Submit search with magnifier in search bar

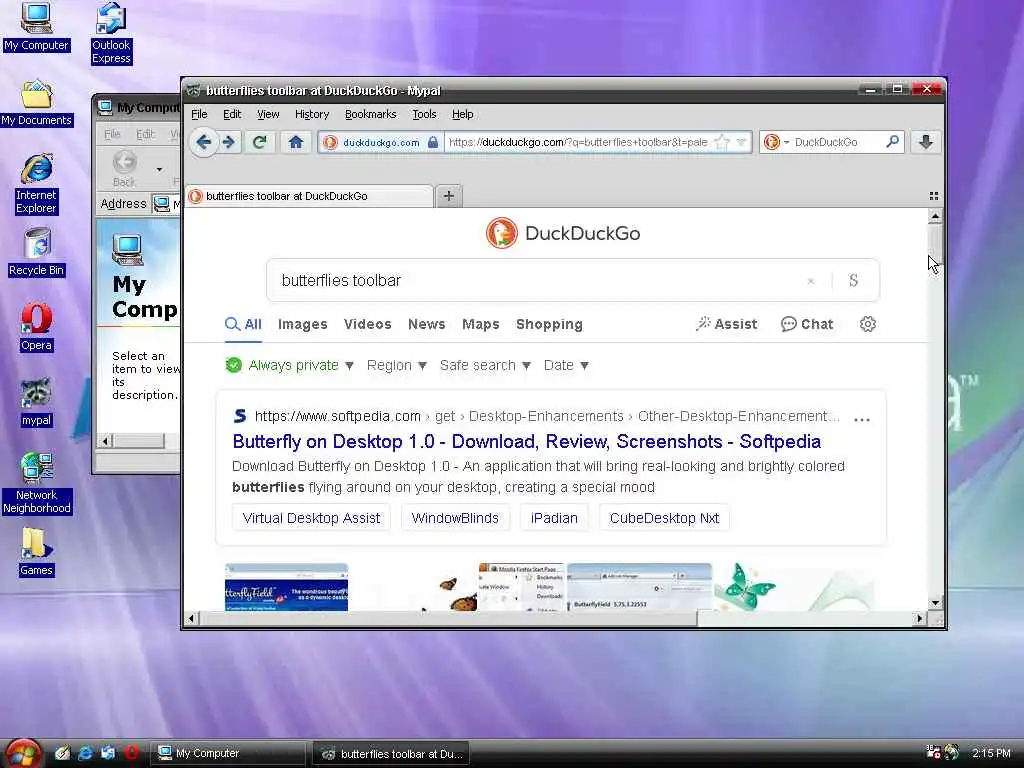pos(892,141)
